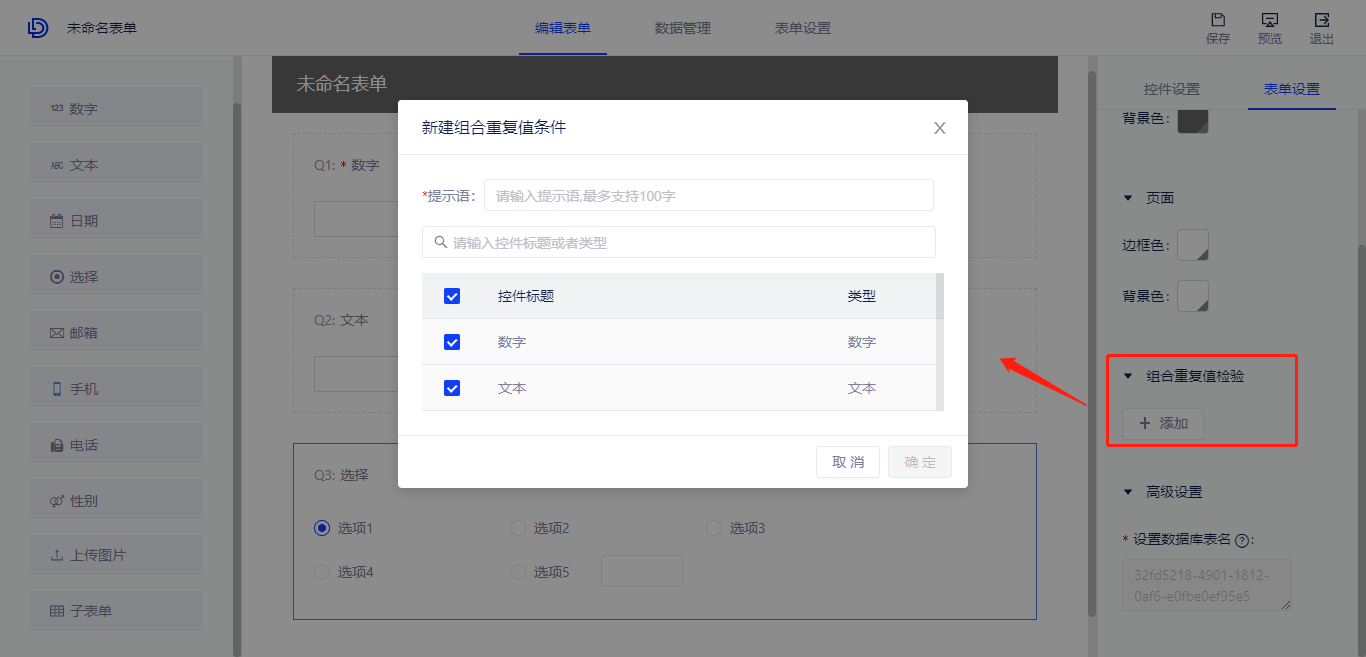Select the 手机 mobile field control
1366x657 pixels.
tap(115, 387)
